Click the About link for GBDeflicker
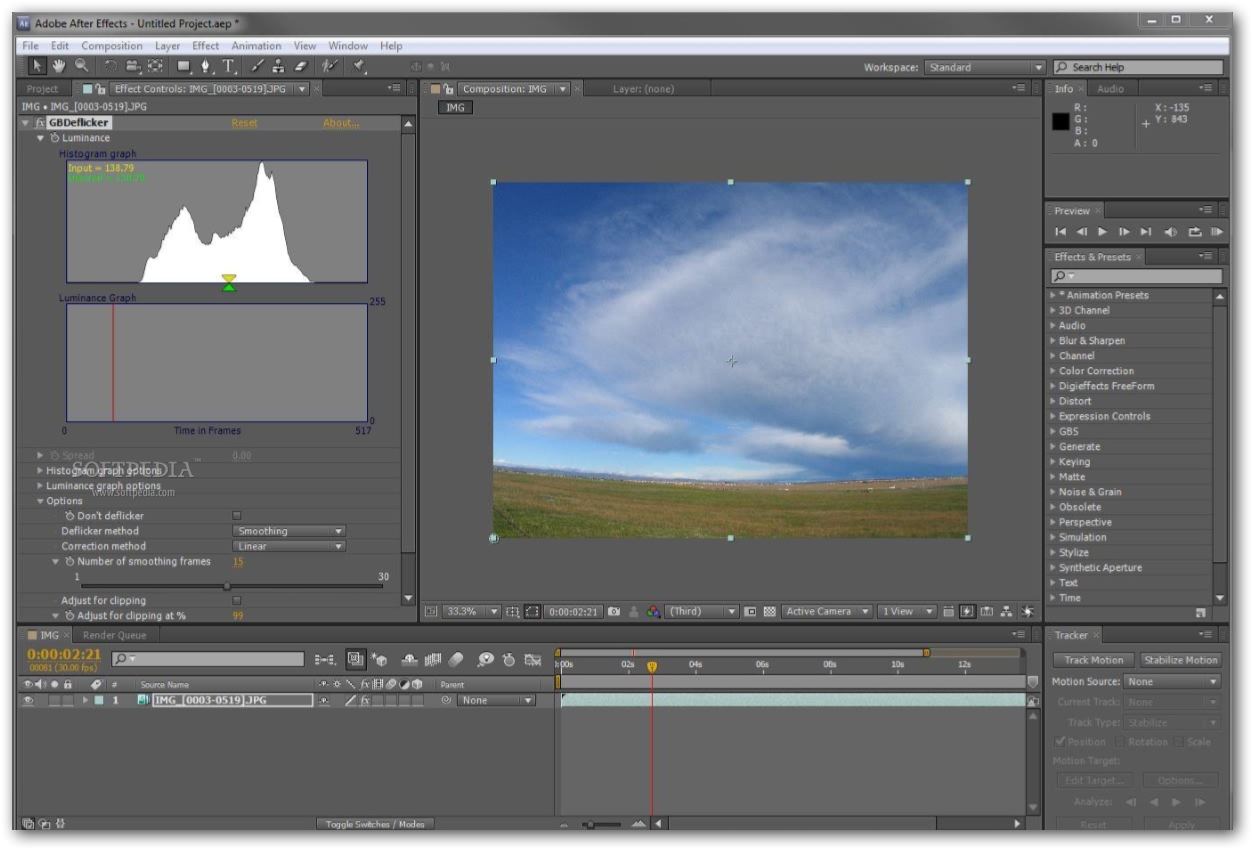The width and height of the screenshot is (1253, 850). pyautogui.click(x=341, y=123)
